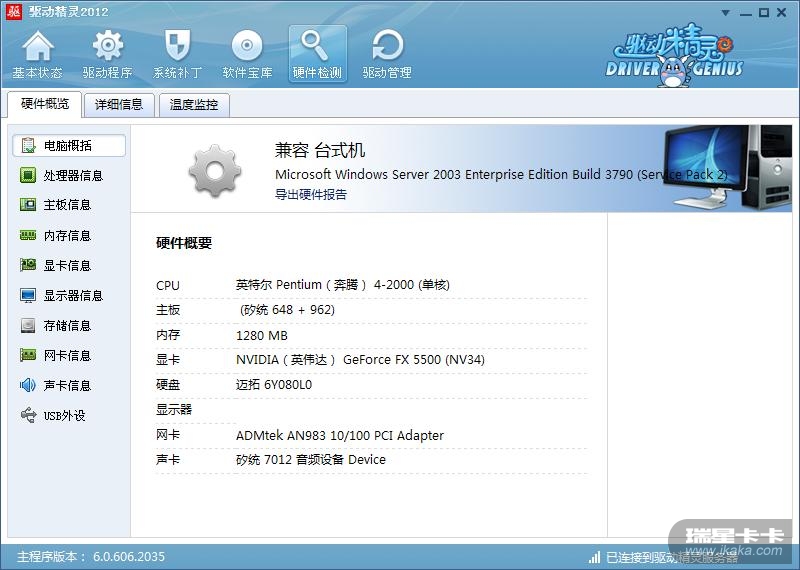Click network value ADMtek AN983 10/100 PCI Adapter
The image size is (800, 570).
click(x=340, y=435)
